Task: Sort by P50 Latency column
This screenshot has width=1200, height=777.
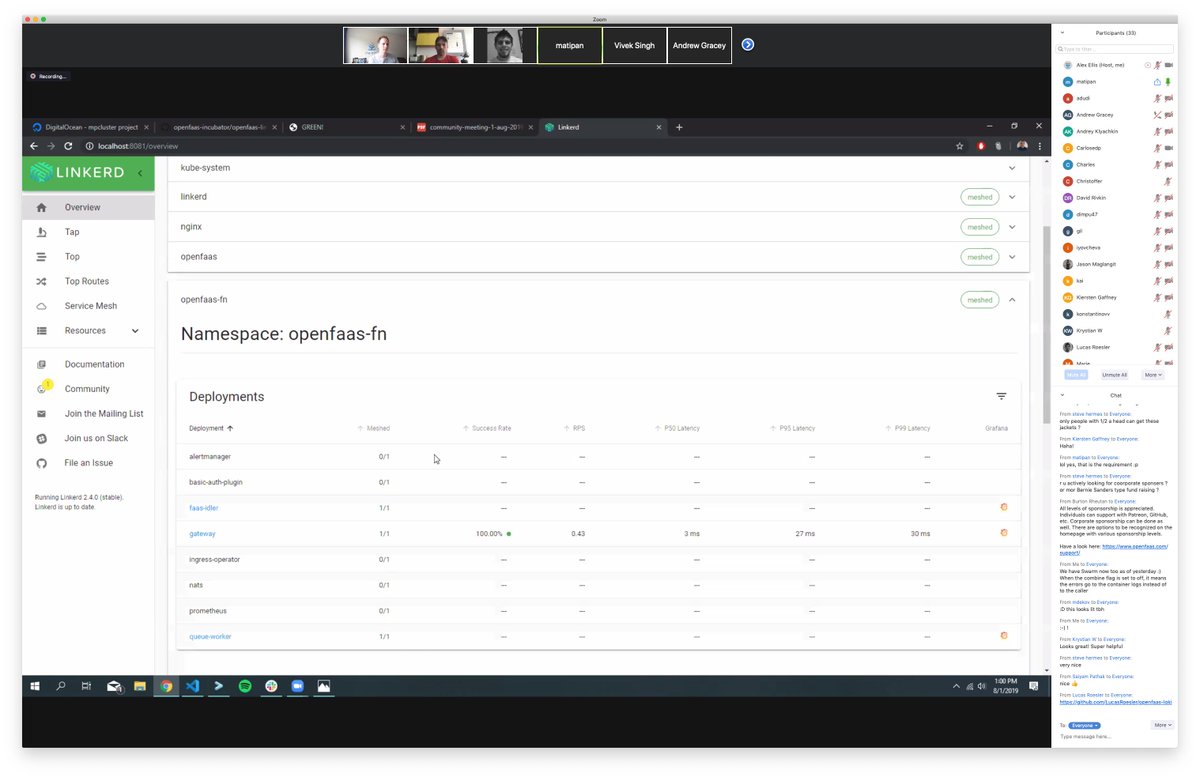Action: tap(677, 428)
